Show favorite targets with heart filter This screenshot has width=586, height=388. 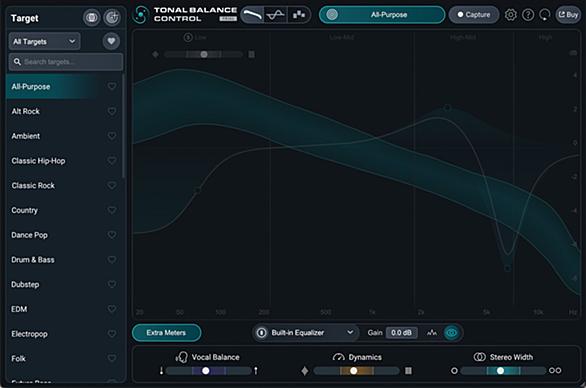click(111, 41)
